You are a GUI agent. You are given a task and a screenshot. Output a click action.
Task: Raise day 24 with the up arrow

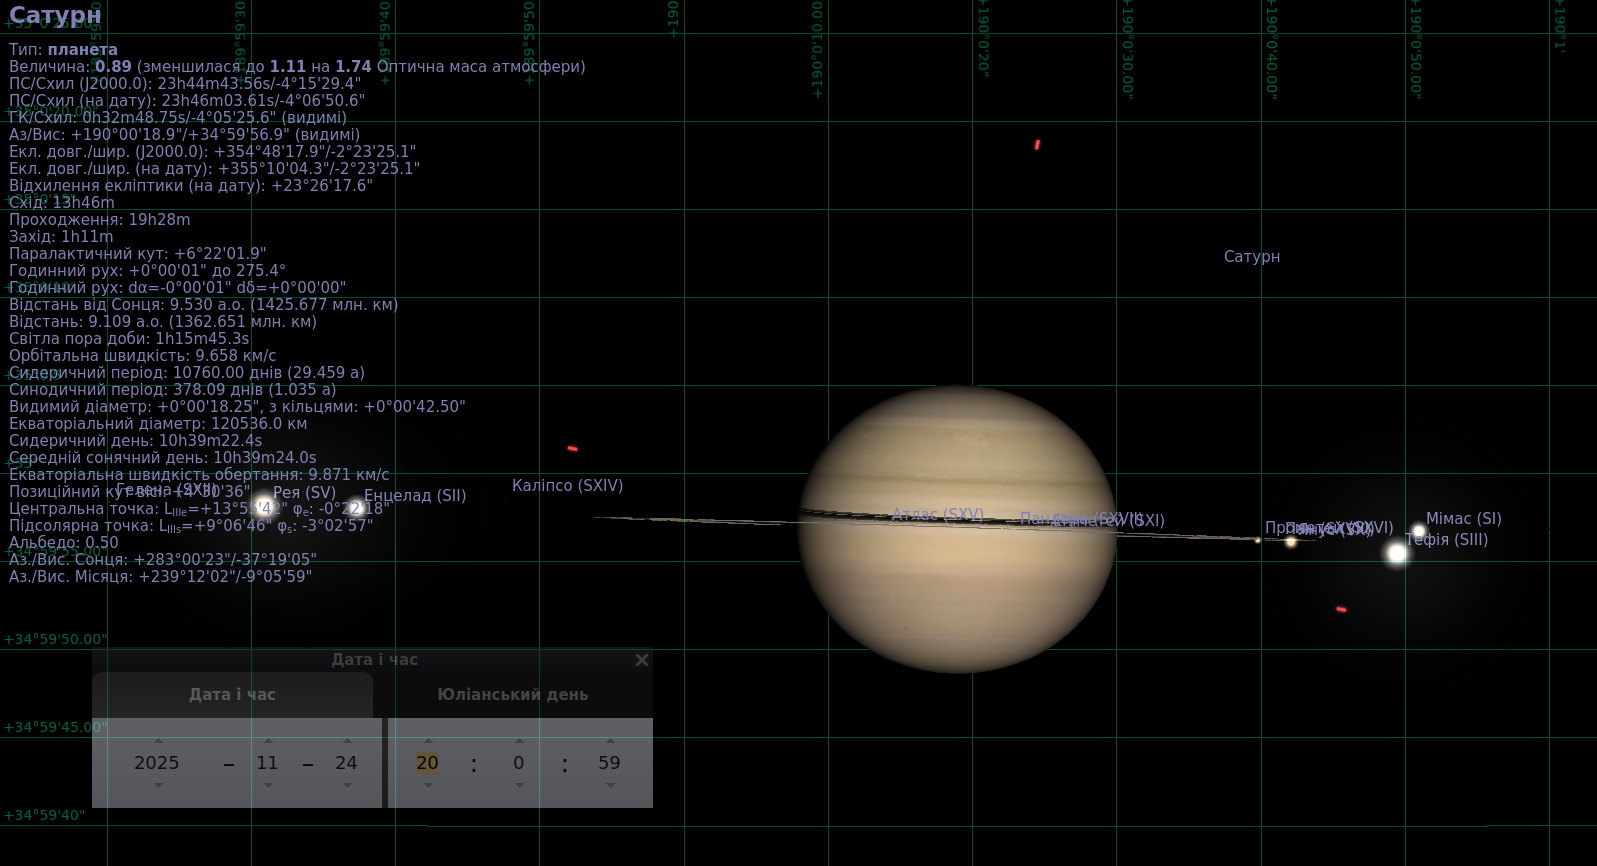click(347, 741)
